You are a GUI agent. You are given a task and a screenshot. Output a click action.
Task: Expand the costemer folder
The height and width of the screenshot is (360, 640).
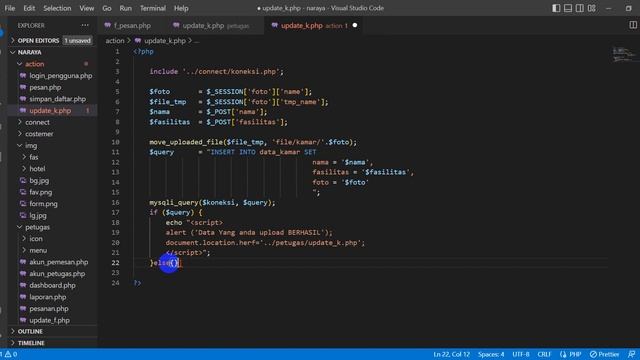pyautogui.click(x=39, y=134)
